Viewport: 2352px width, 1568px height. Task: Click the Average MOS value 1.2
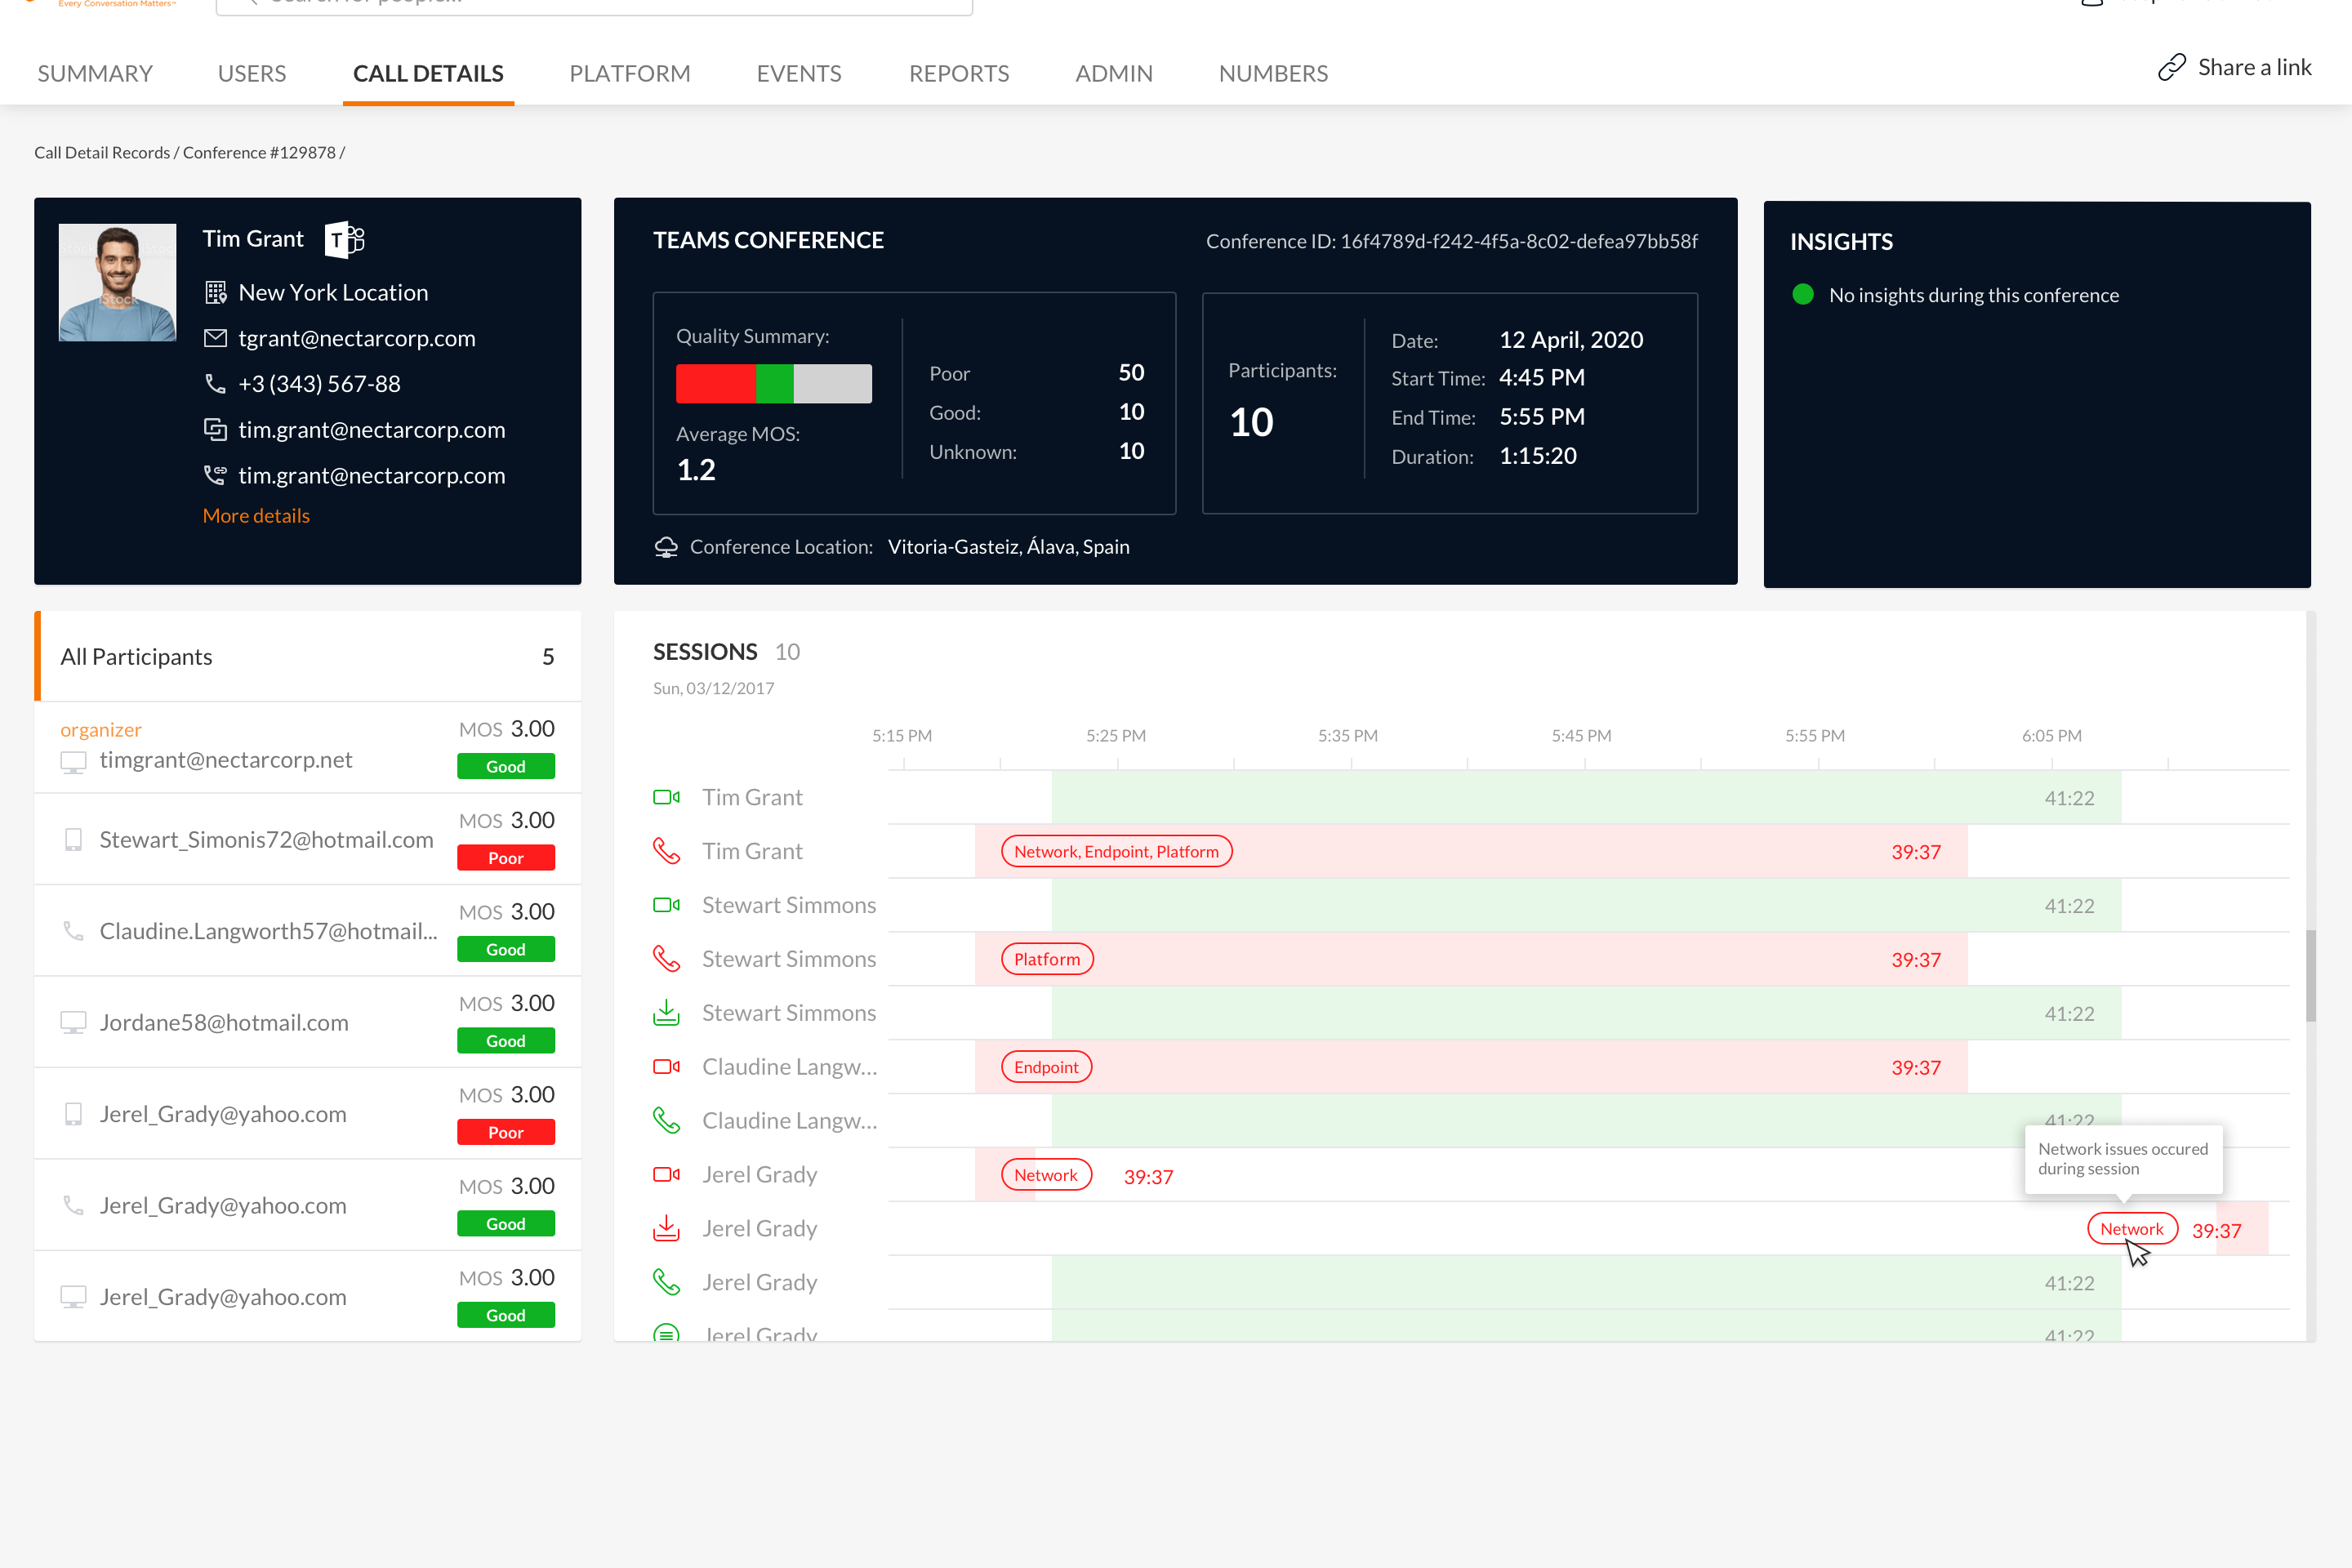point(696,469)
